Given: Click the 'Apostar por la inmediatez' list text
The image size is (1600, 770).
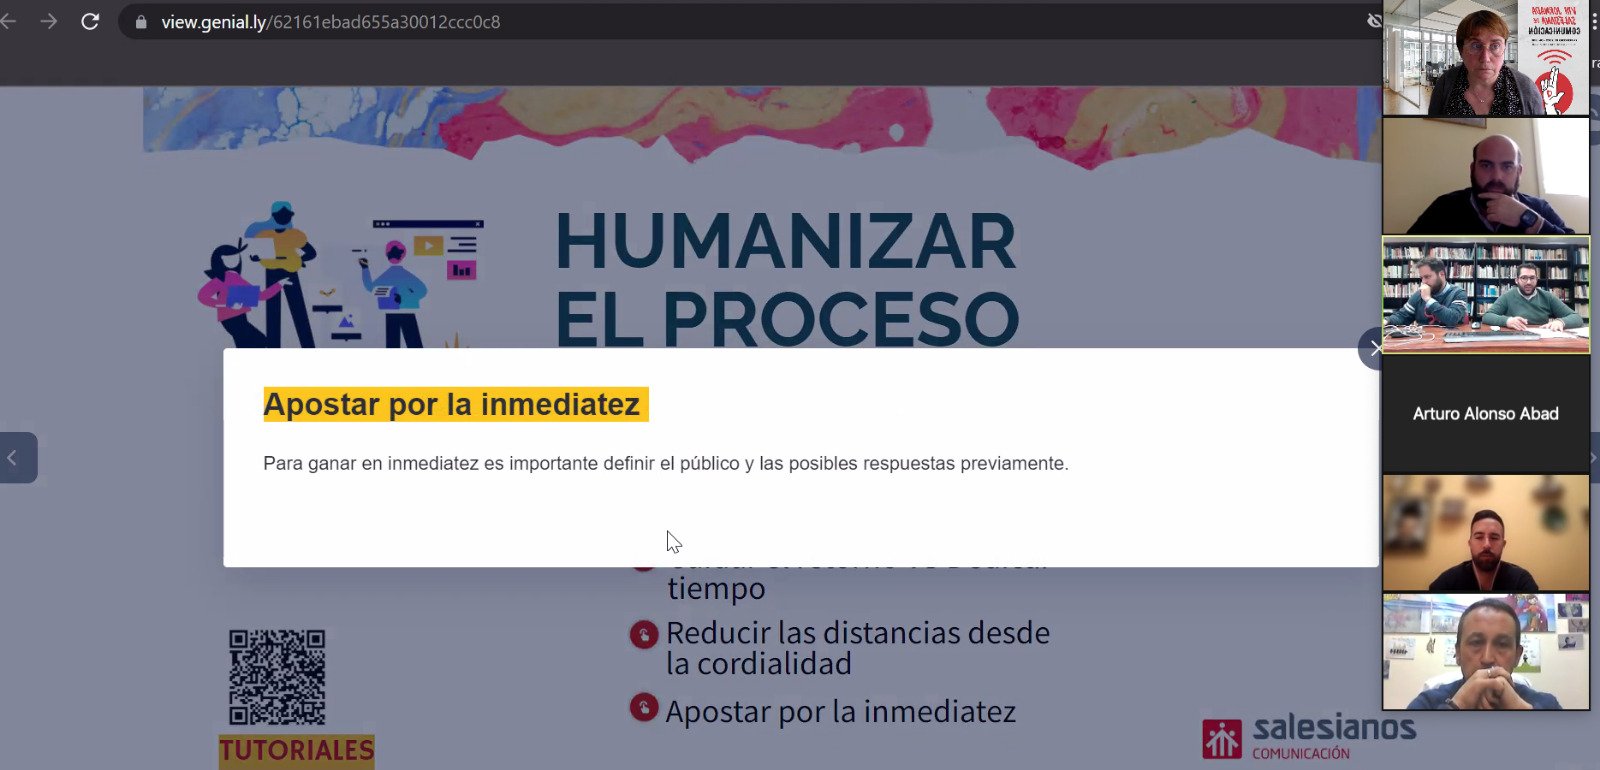Looking at the screenshot, I should pos(840,712).
